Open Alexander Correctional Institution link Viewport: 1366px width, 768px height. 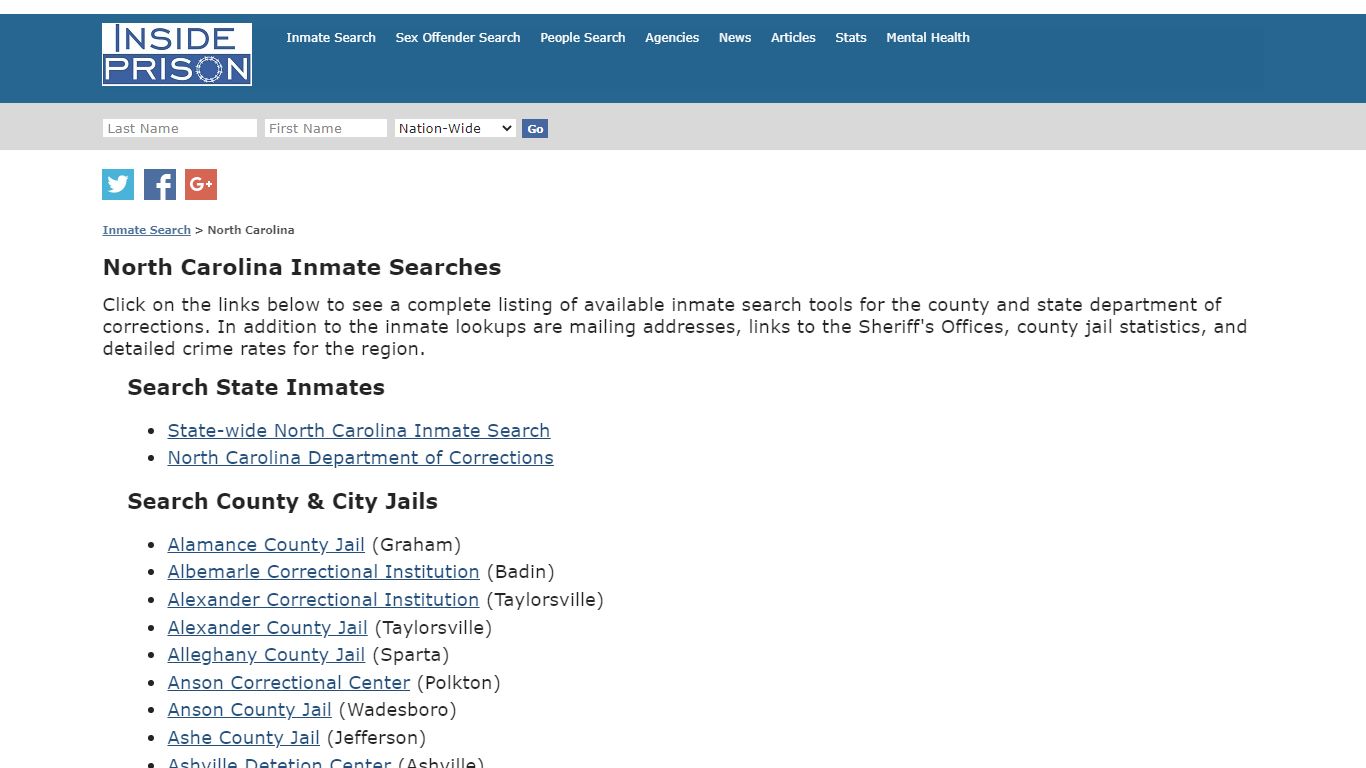coord(323,599)
